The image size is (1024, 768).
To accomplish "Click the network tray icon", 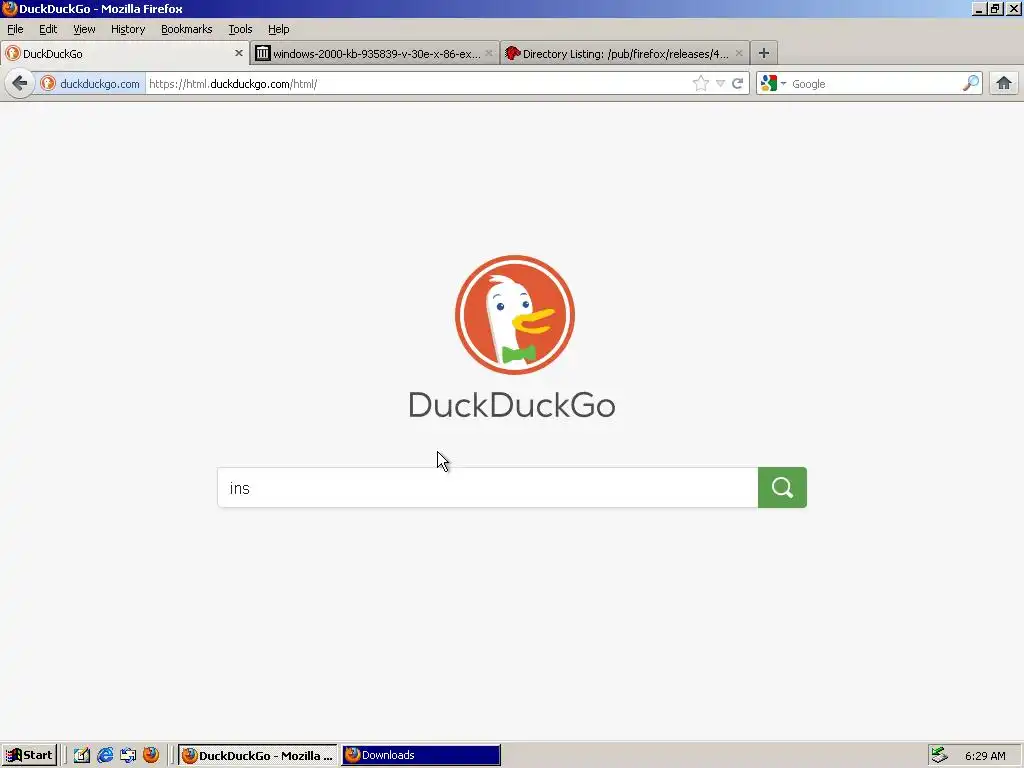I will point(939,756).
